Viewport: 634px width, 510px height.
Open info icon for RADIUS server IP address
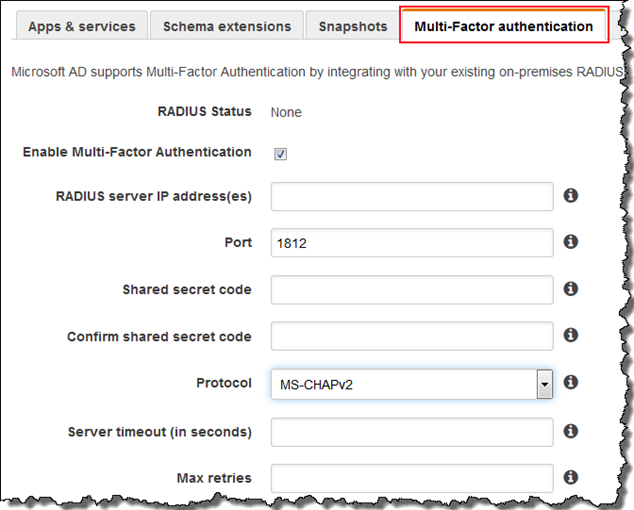point(571,196)
